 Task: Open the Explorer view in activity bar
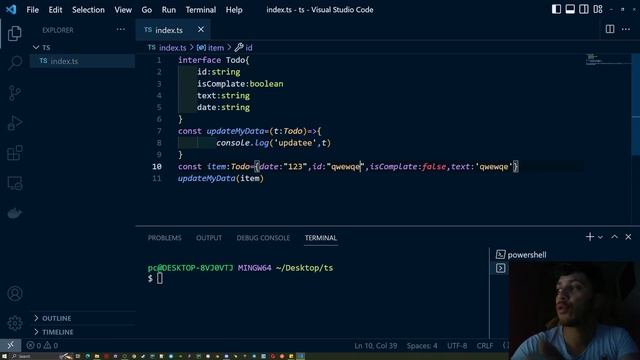coord(15,33)
